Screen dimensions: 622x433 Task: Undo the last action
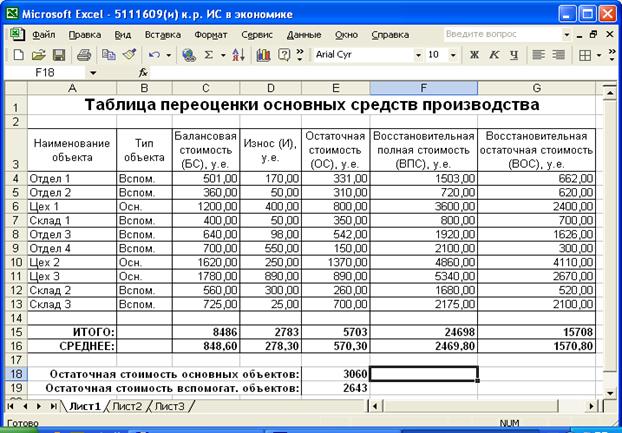(154, 55)
